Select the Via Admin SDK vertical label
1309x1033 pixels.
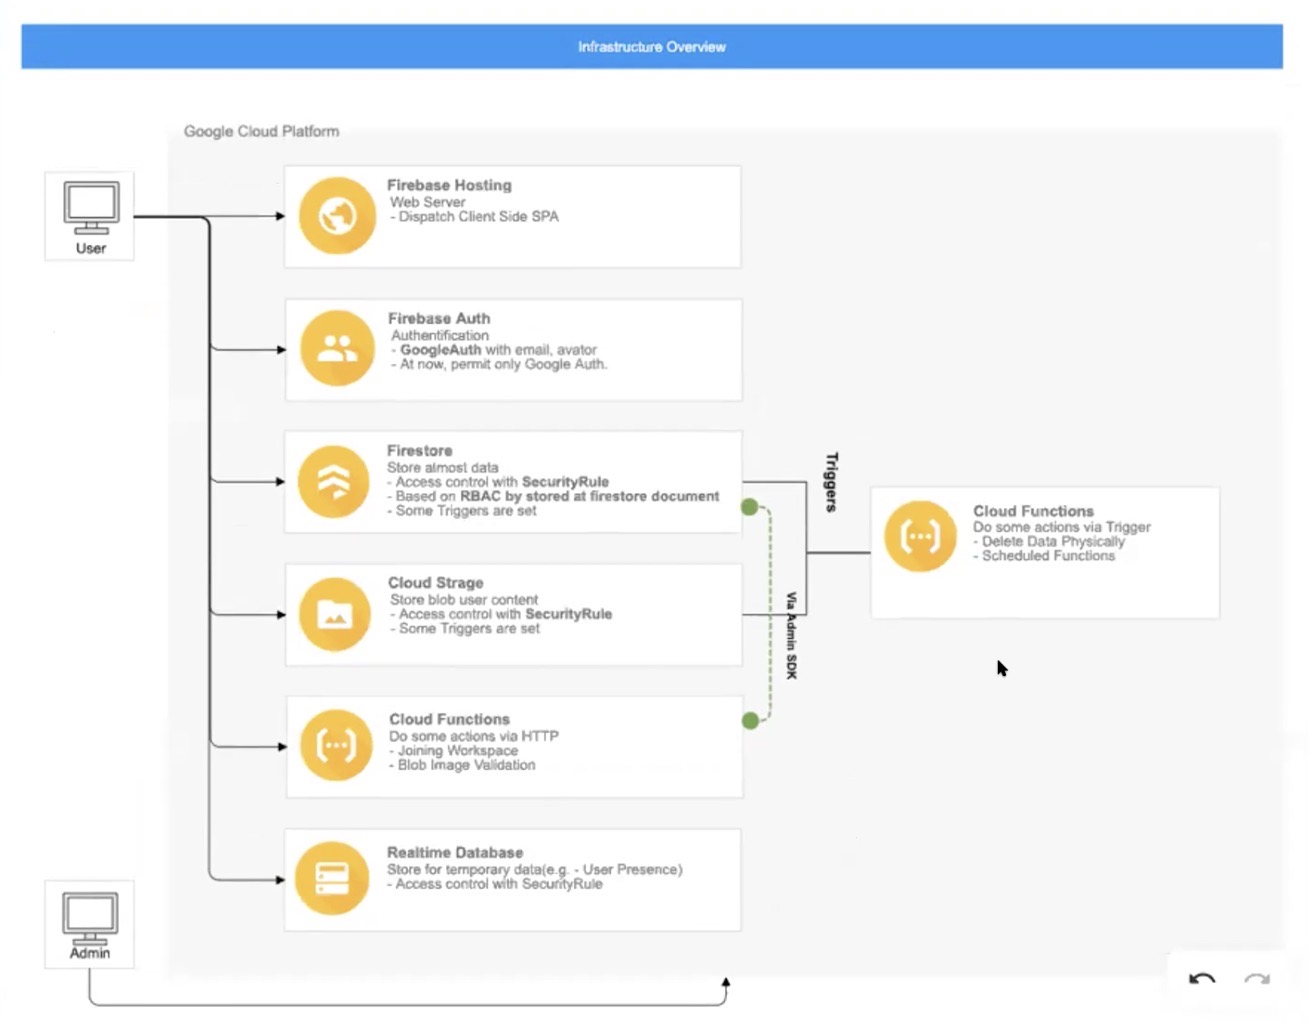coord(791,635)
